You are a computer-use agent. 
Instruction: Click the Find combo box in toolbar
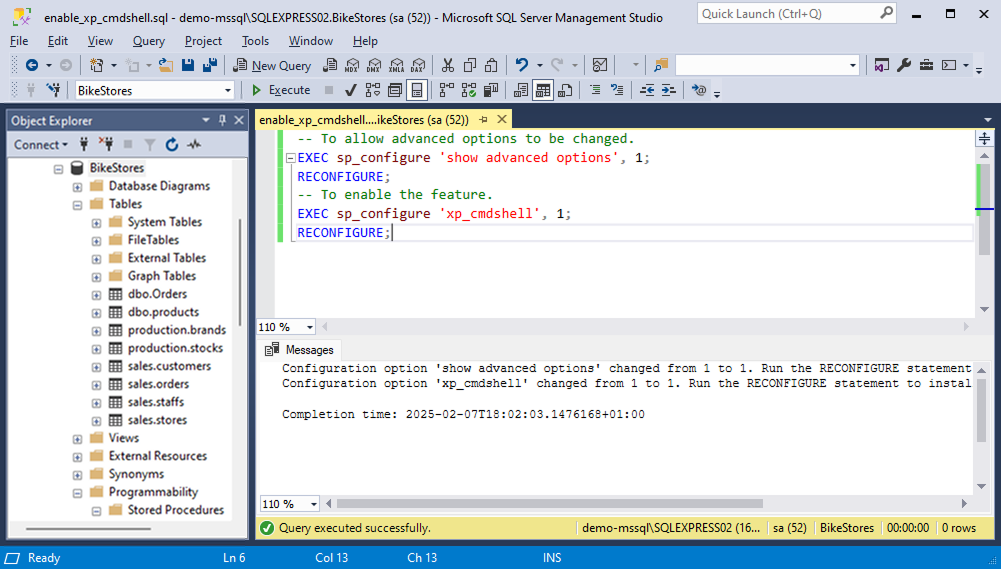[767, 65]
